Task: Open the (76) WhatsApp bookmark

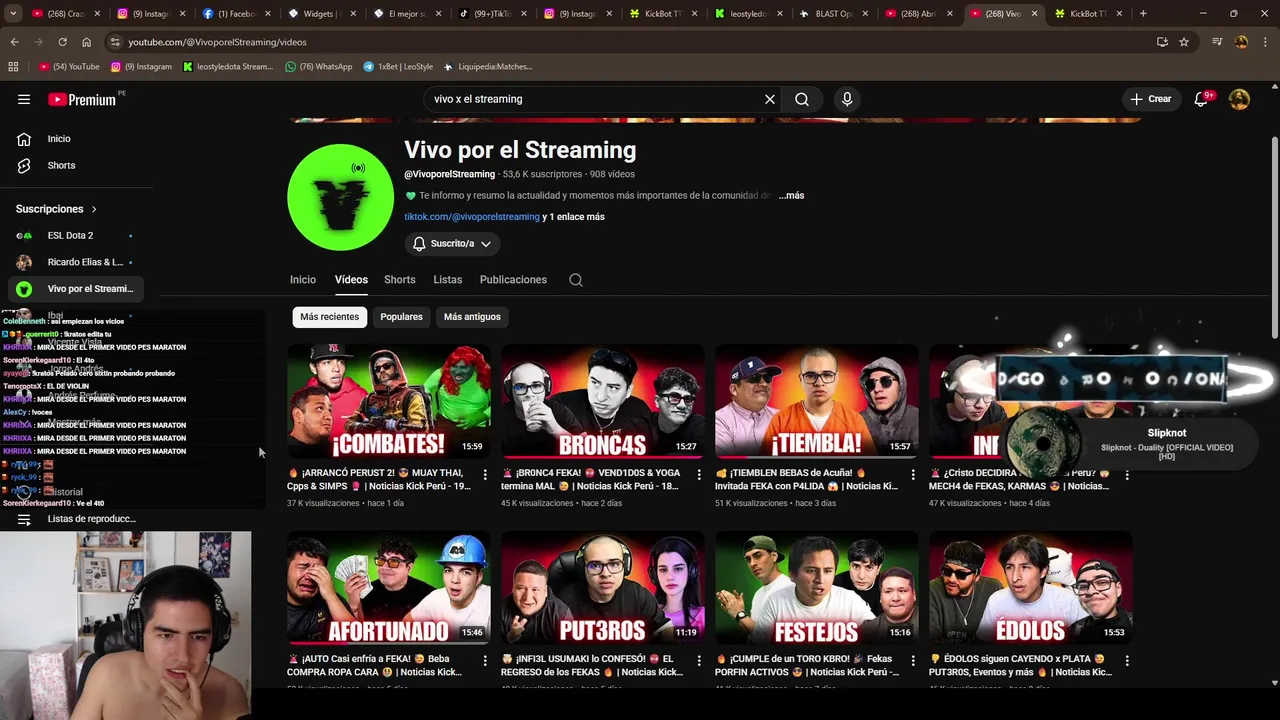Action: [319, 67]
